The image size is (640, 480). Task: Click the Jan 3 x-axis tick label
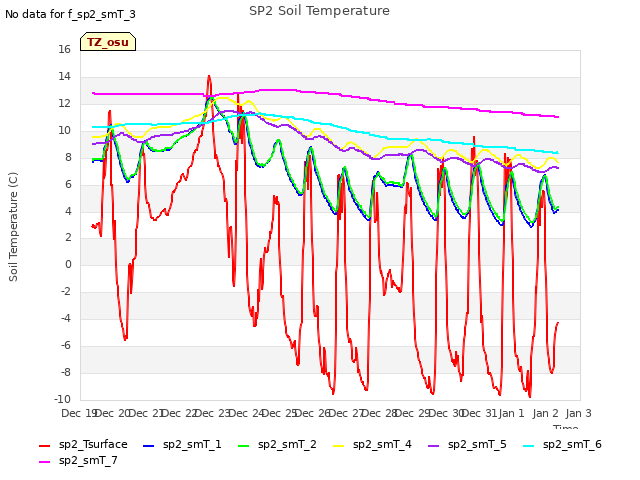point(579,413)
